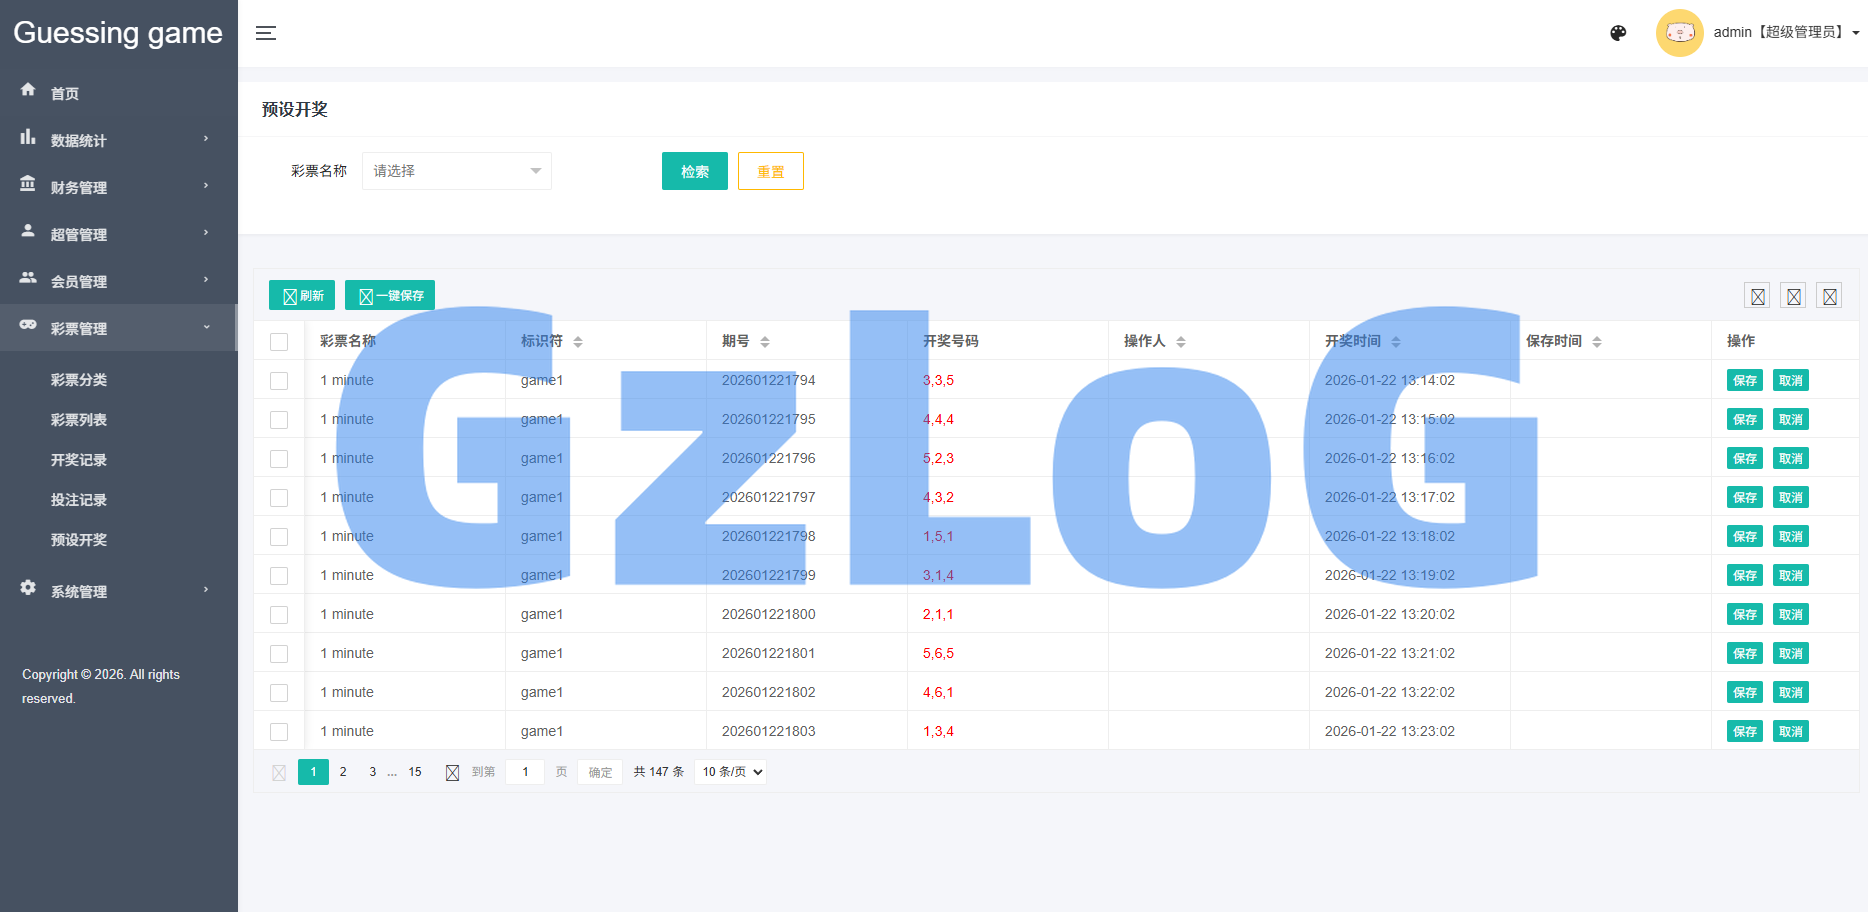Open the 10 条/页 page size dropdown
The image size is (1868, 912).
pos(731,772)
